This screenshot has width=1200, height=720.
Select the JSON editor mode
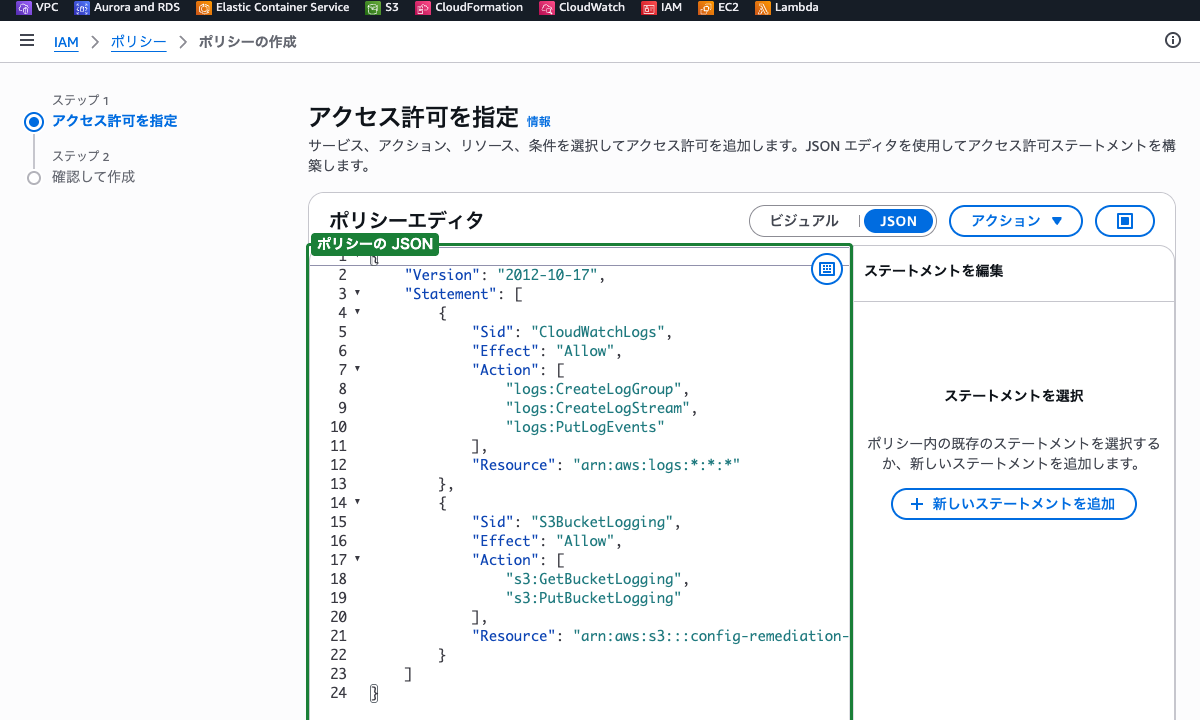[x=898, y=221]
